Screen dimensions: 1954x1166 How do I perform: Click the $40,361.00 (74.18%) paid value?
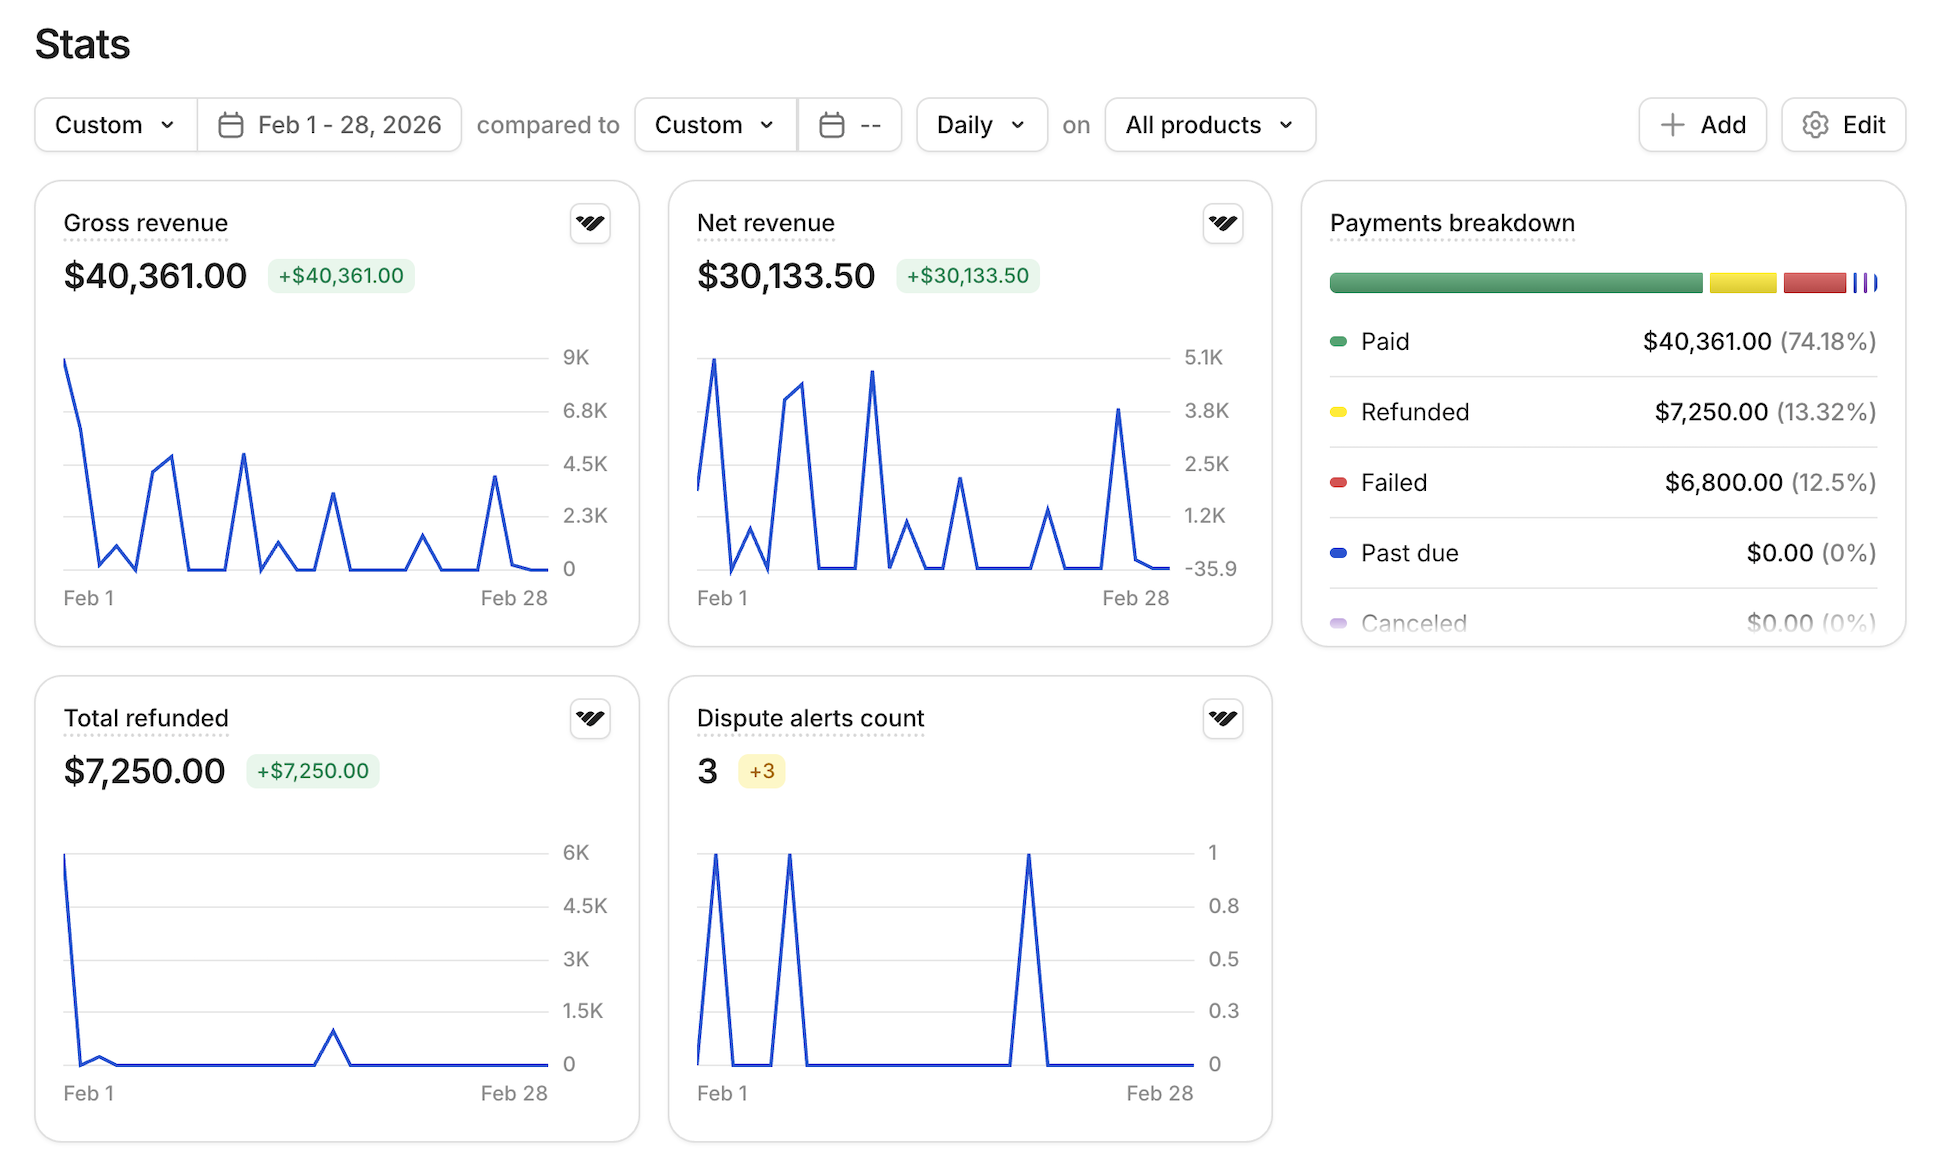(x=1760, y=342)
